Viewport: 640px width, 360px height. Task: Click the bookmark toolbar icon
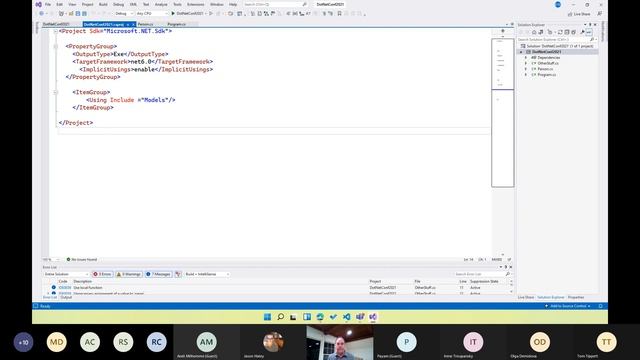(x=339, y=13)
